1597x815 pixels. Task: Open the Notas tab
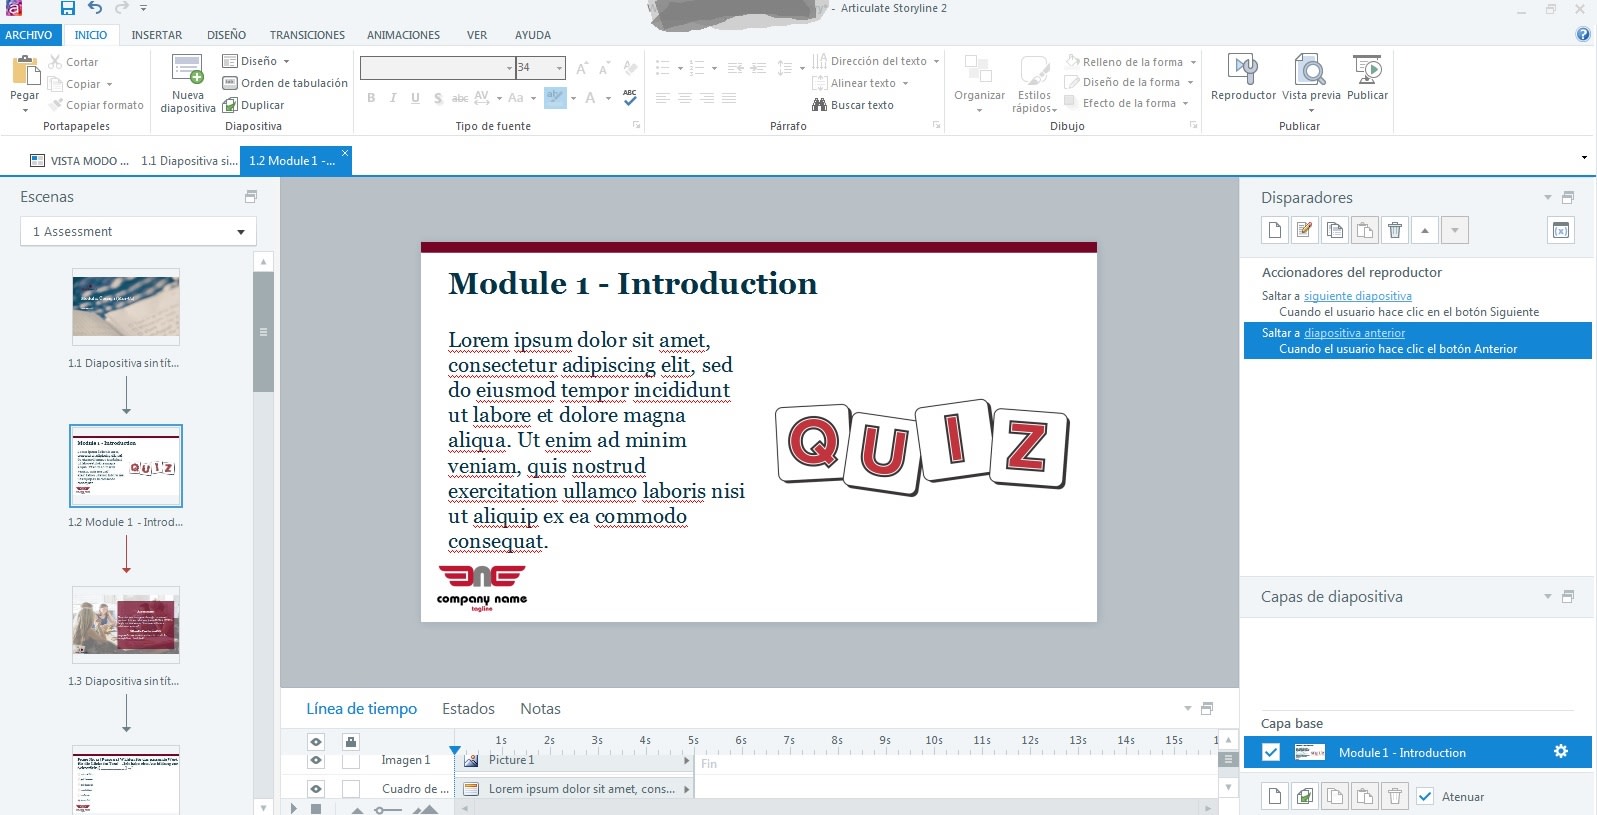click(540, 709)
